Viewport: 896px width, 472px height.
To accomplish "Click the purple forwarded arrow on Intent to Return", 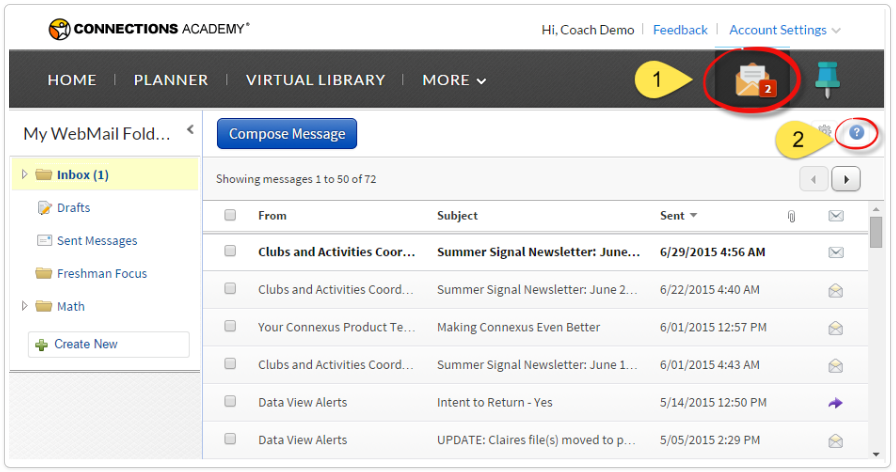I will (835, 402).
